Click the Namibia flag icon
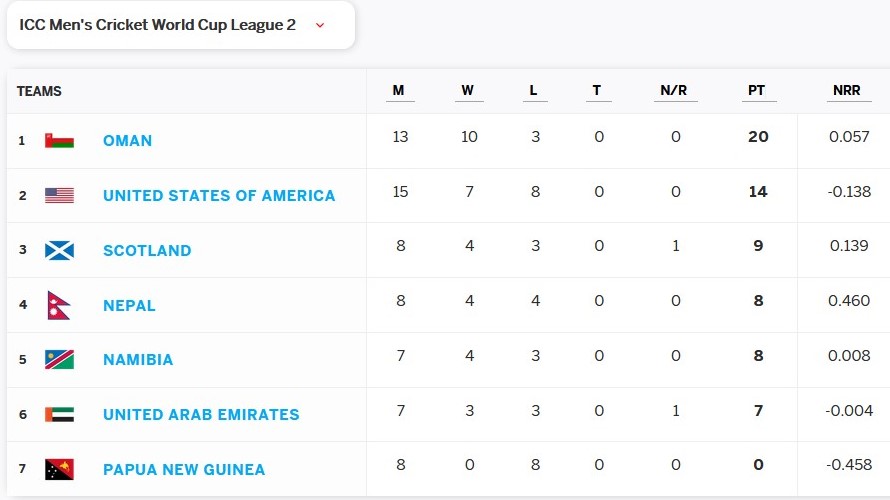This screenshot has height=500, width=890. (x=59, y=360)
